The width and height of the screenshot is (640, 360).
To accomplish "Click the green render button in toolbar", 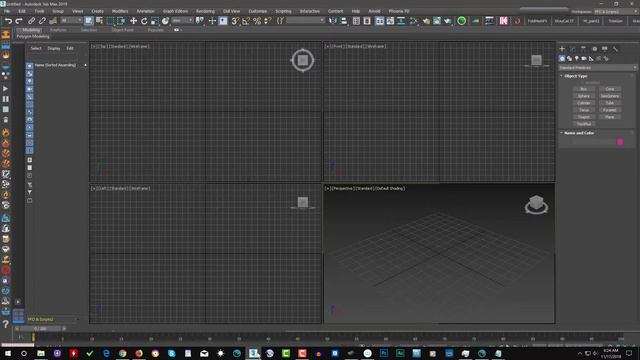I will (x=462, y=21).
